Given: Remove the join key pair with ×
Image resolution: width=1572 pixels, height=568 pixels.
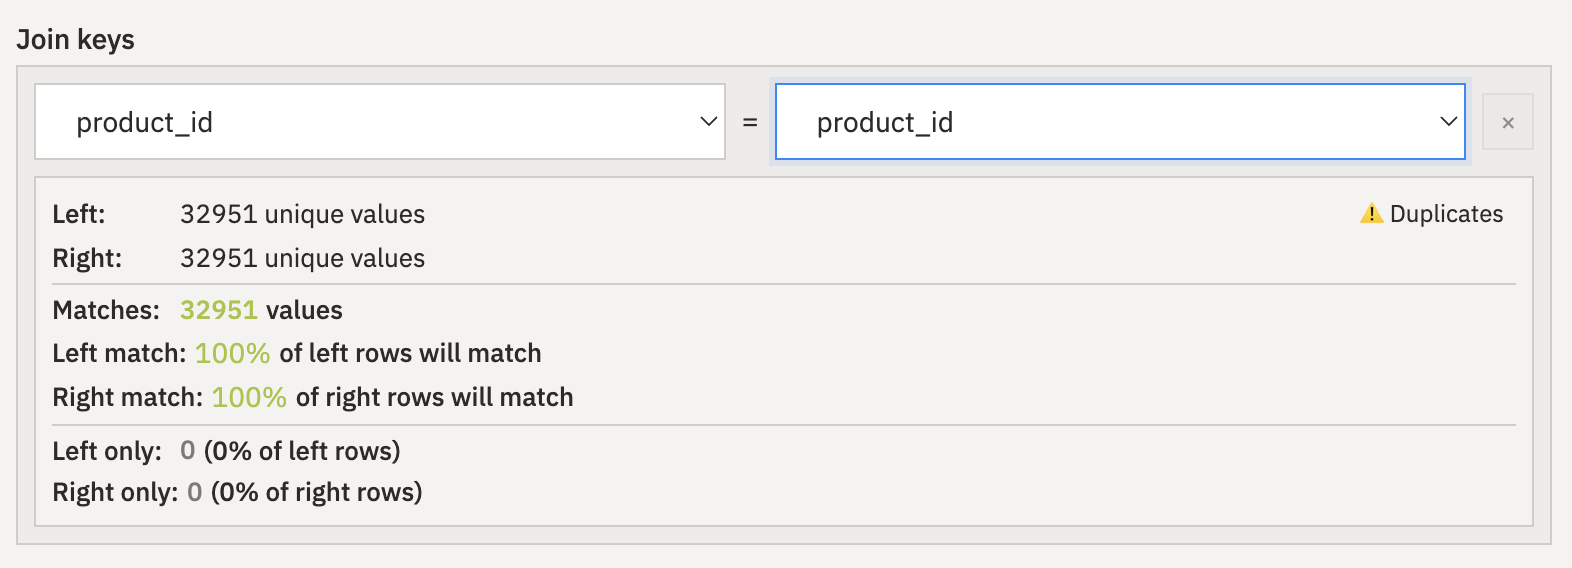Looking at the screenshot, I should (x=1508, y=123).
